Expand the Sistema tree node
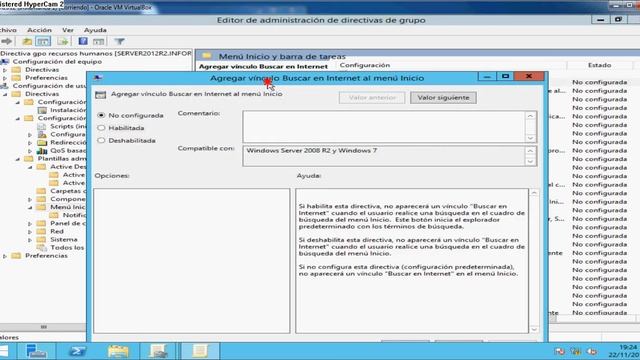This screenshot has width=640, height=360. [30, 240]
